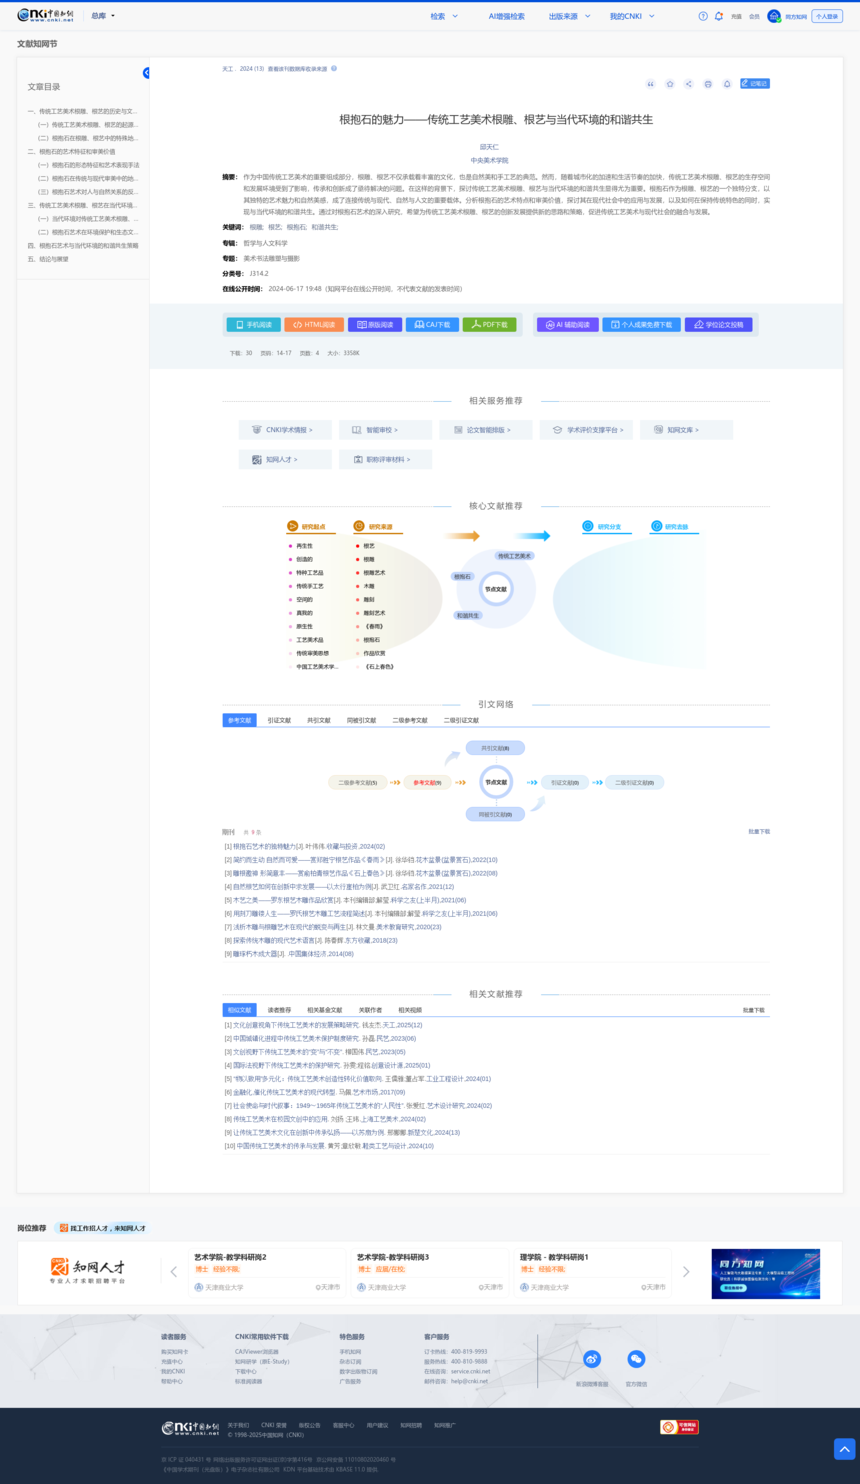This screenshot has height=1484, width=860.
Task: Open CNKI学术情报 service link
Action: (285, 430)
